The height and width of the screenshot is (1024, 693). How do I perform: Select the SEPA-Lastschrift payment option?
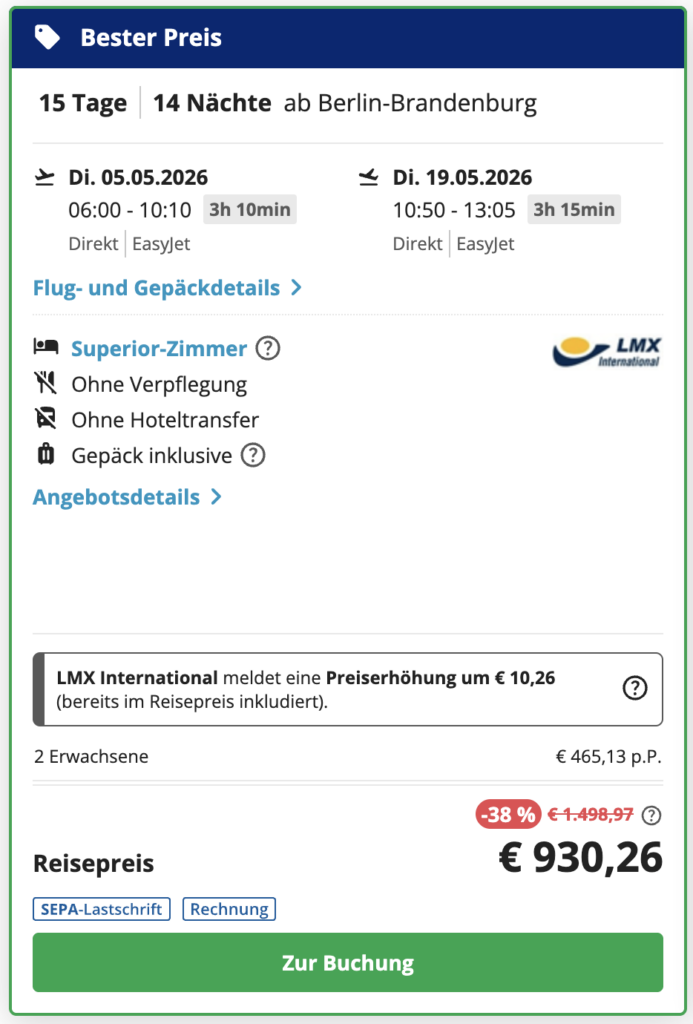(x=101, y=909)
